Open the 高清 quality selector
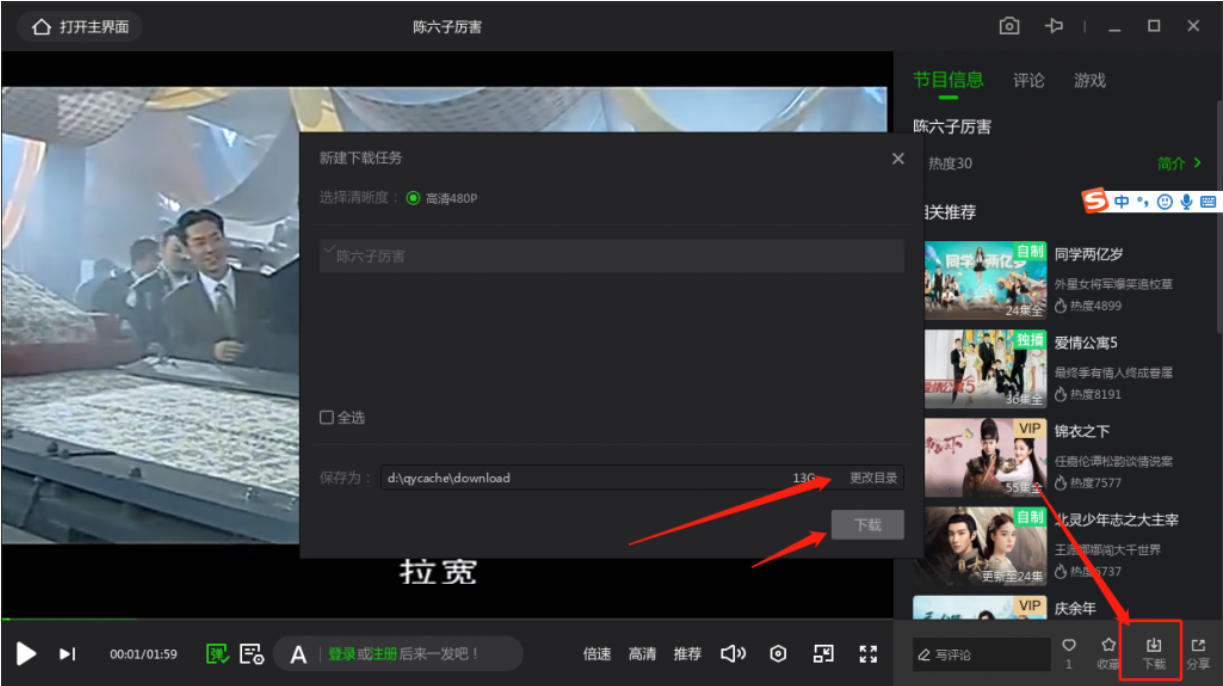The height and width of the screenshot is (686, 1223). pos(642,654)
